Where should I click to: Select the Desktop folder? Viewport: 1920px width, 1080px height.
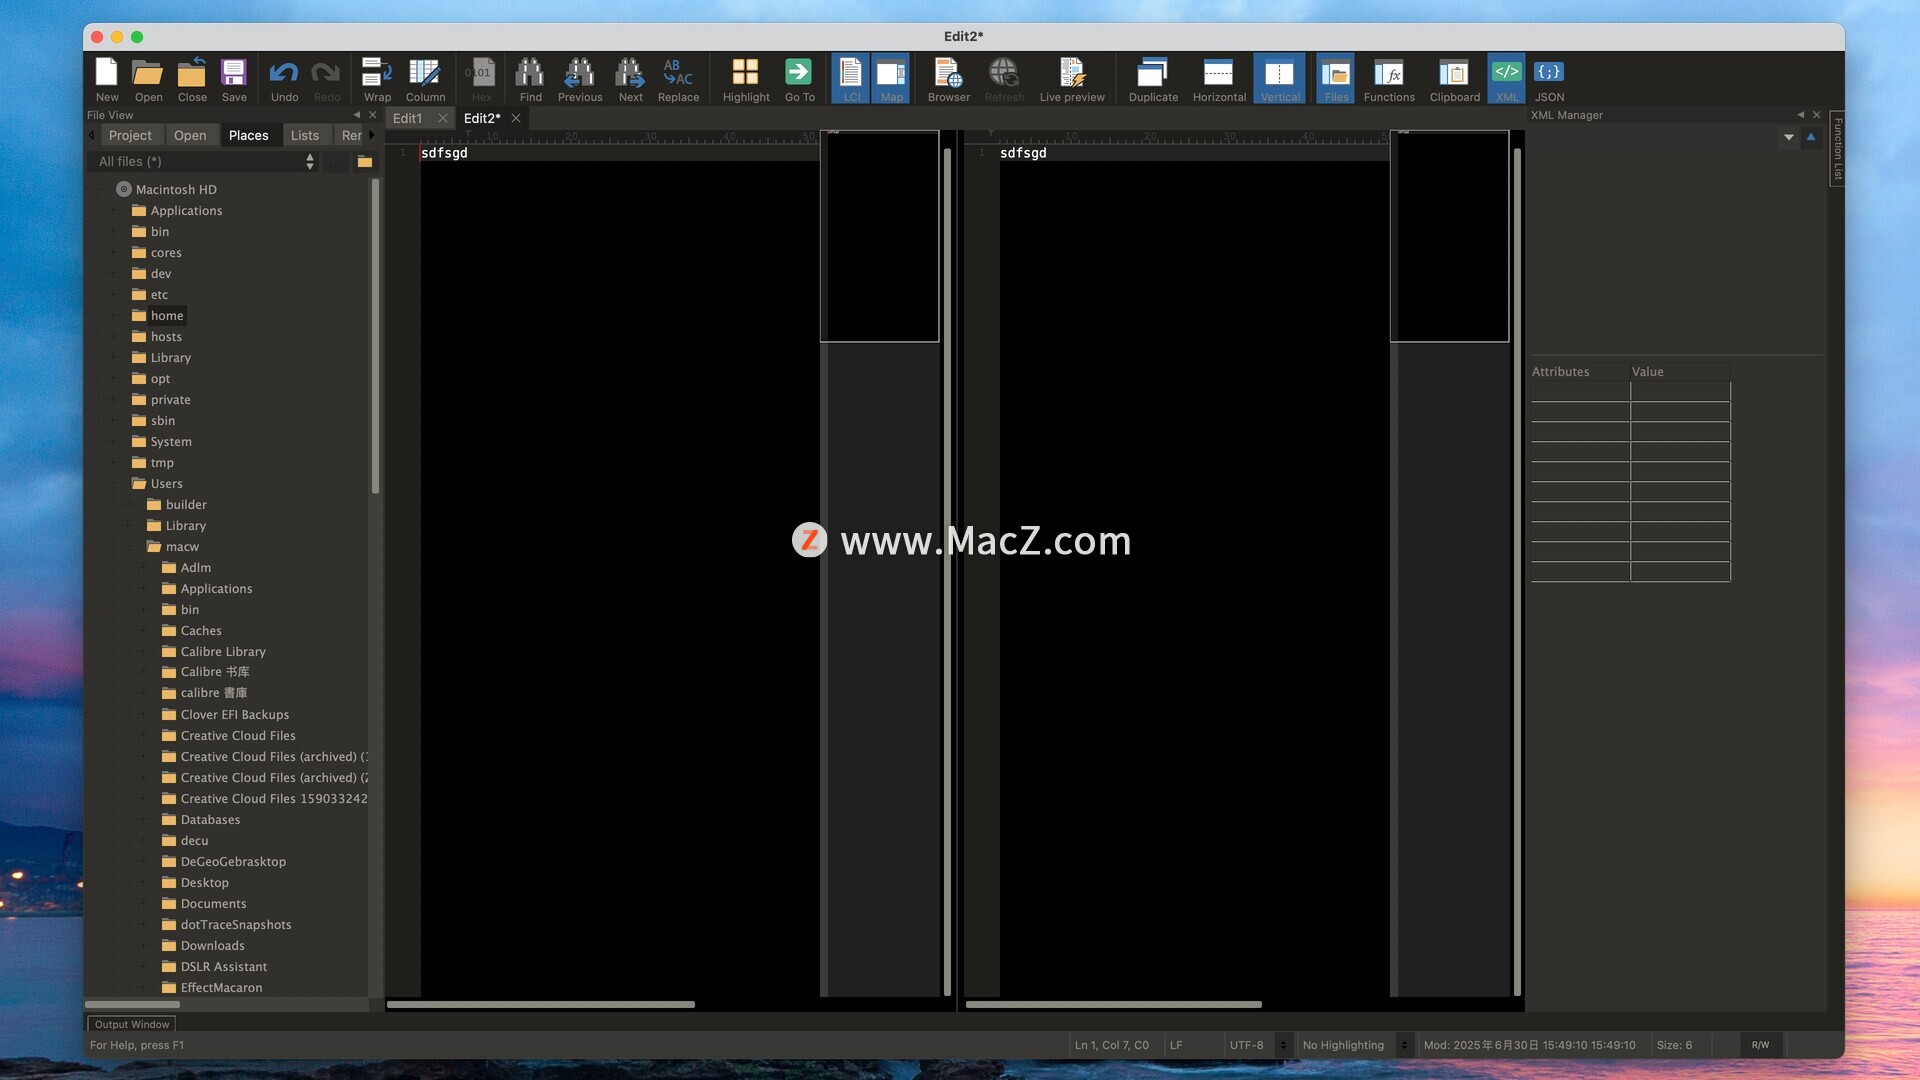204,882
